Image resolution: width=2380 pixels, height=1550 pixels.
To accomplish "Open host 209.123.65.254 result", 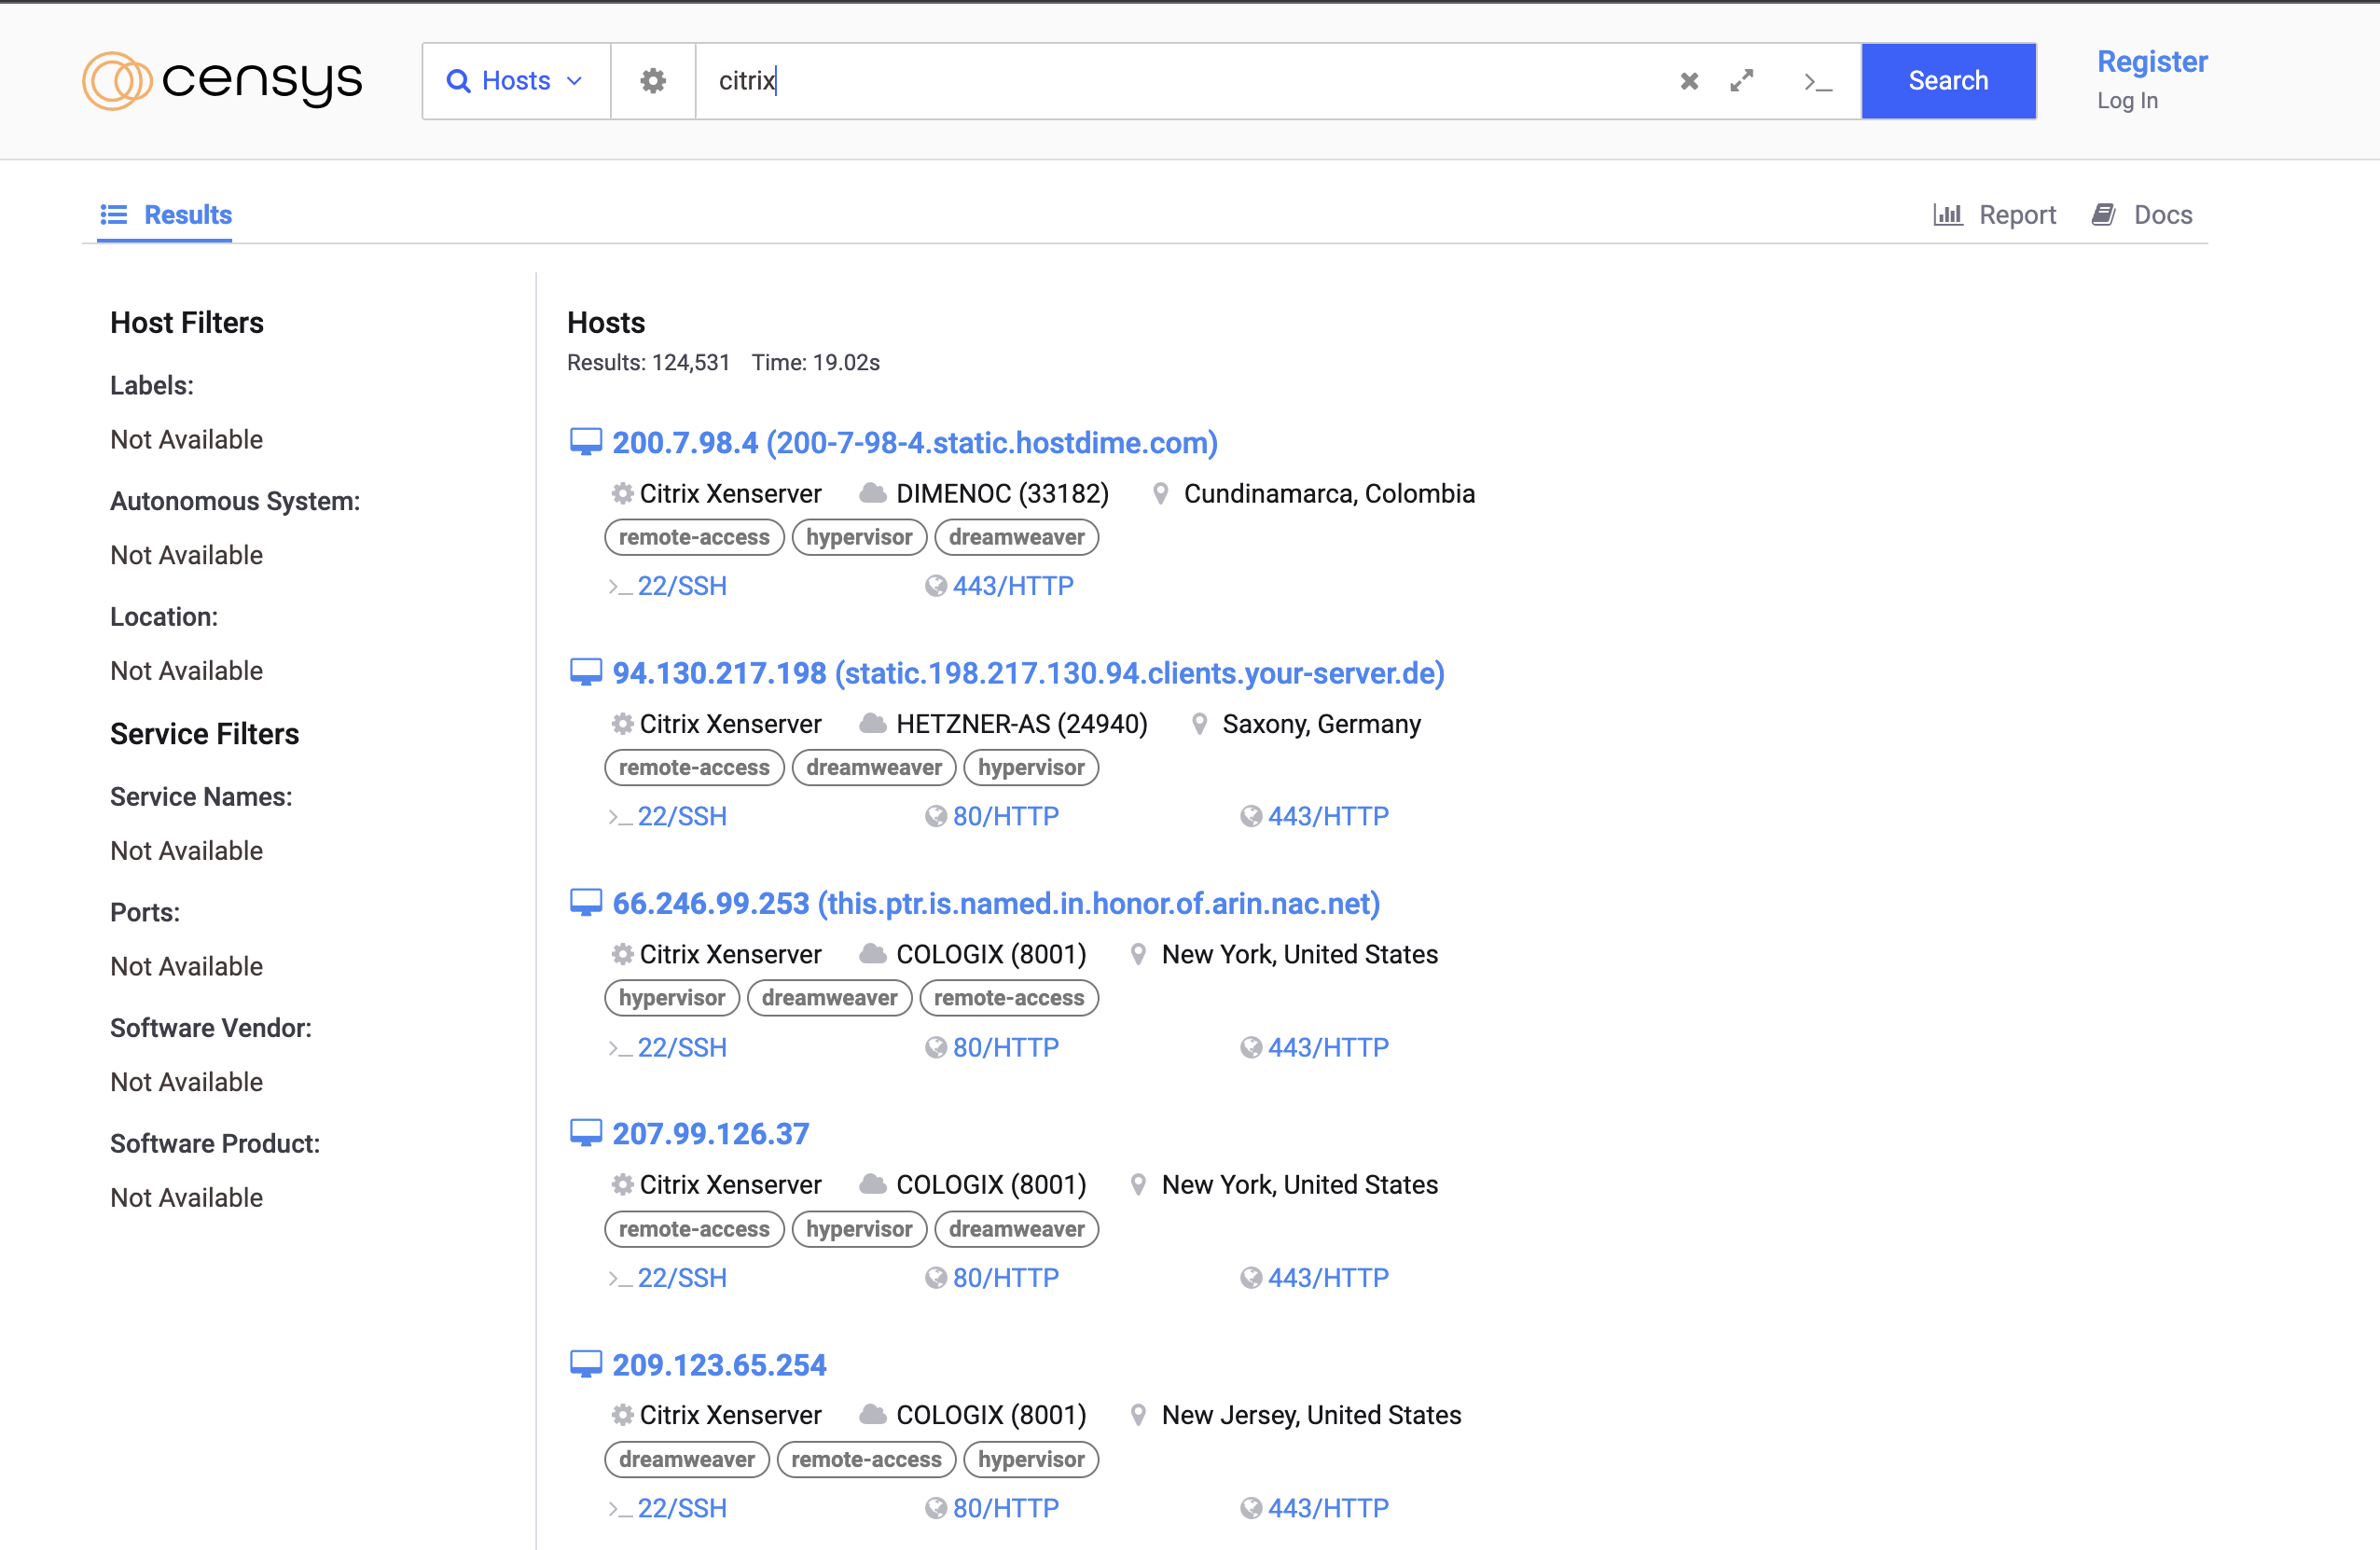I will click(x=719, y=1365).
